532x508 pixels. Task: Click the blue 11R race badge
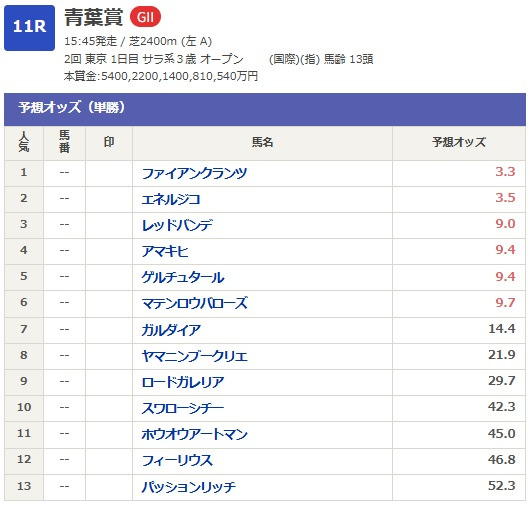(x=30, y=28)
